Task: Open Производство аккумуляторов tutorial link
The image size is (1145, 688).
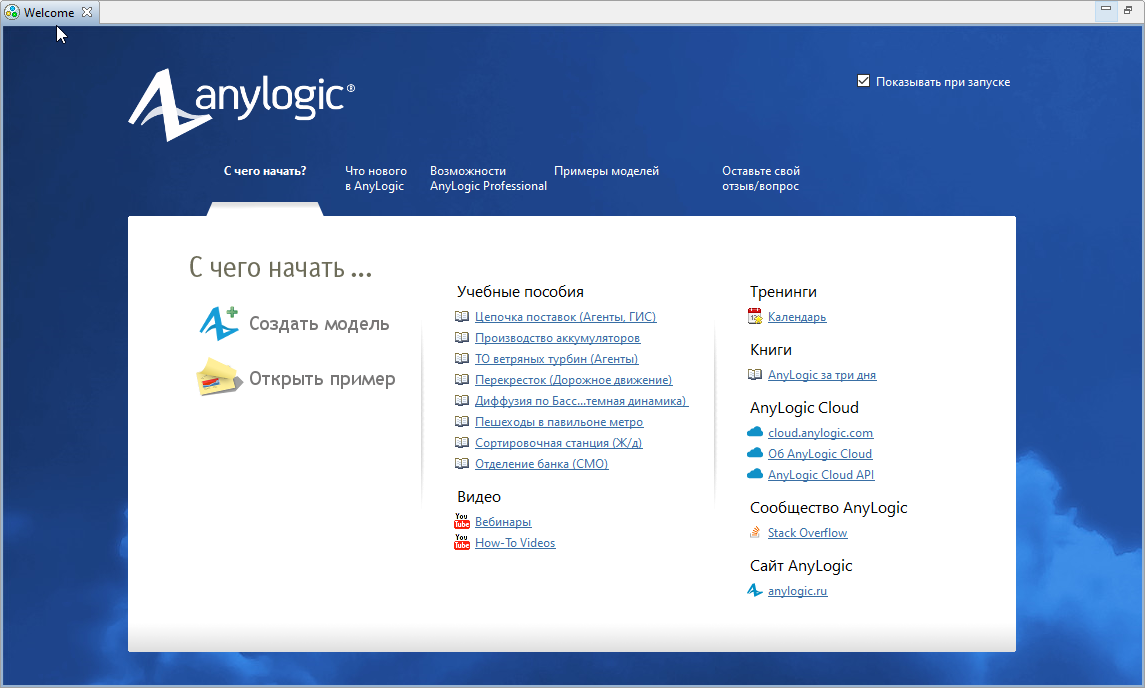Action: click(x=557, y=338)
